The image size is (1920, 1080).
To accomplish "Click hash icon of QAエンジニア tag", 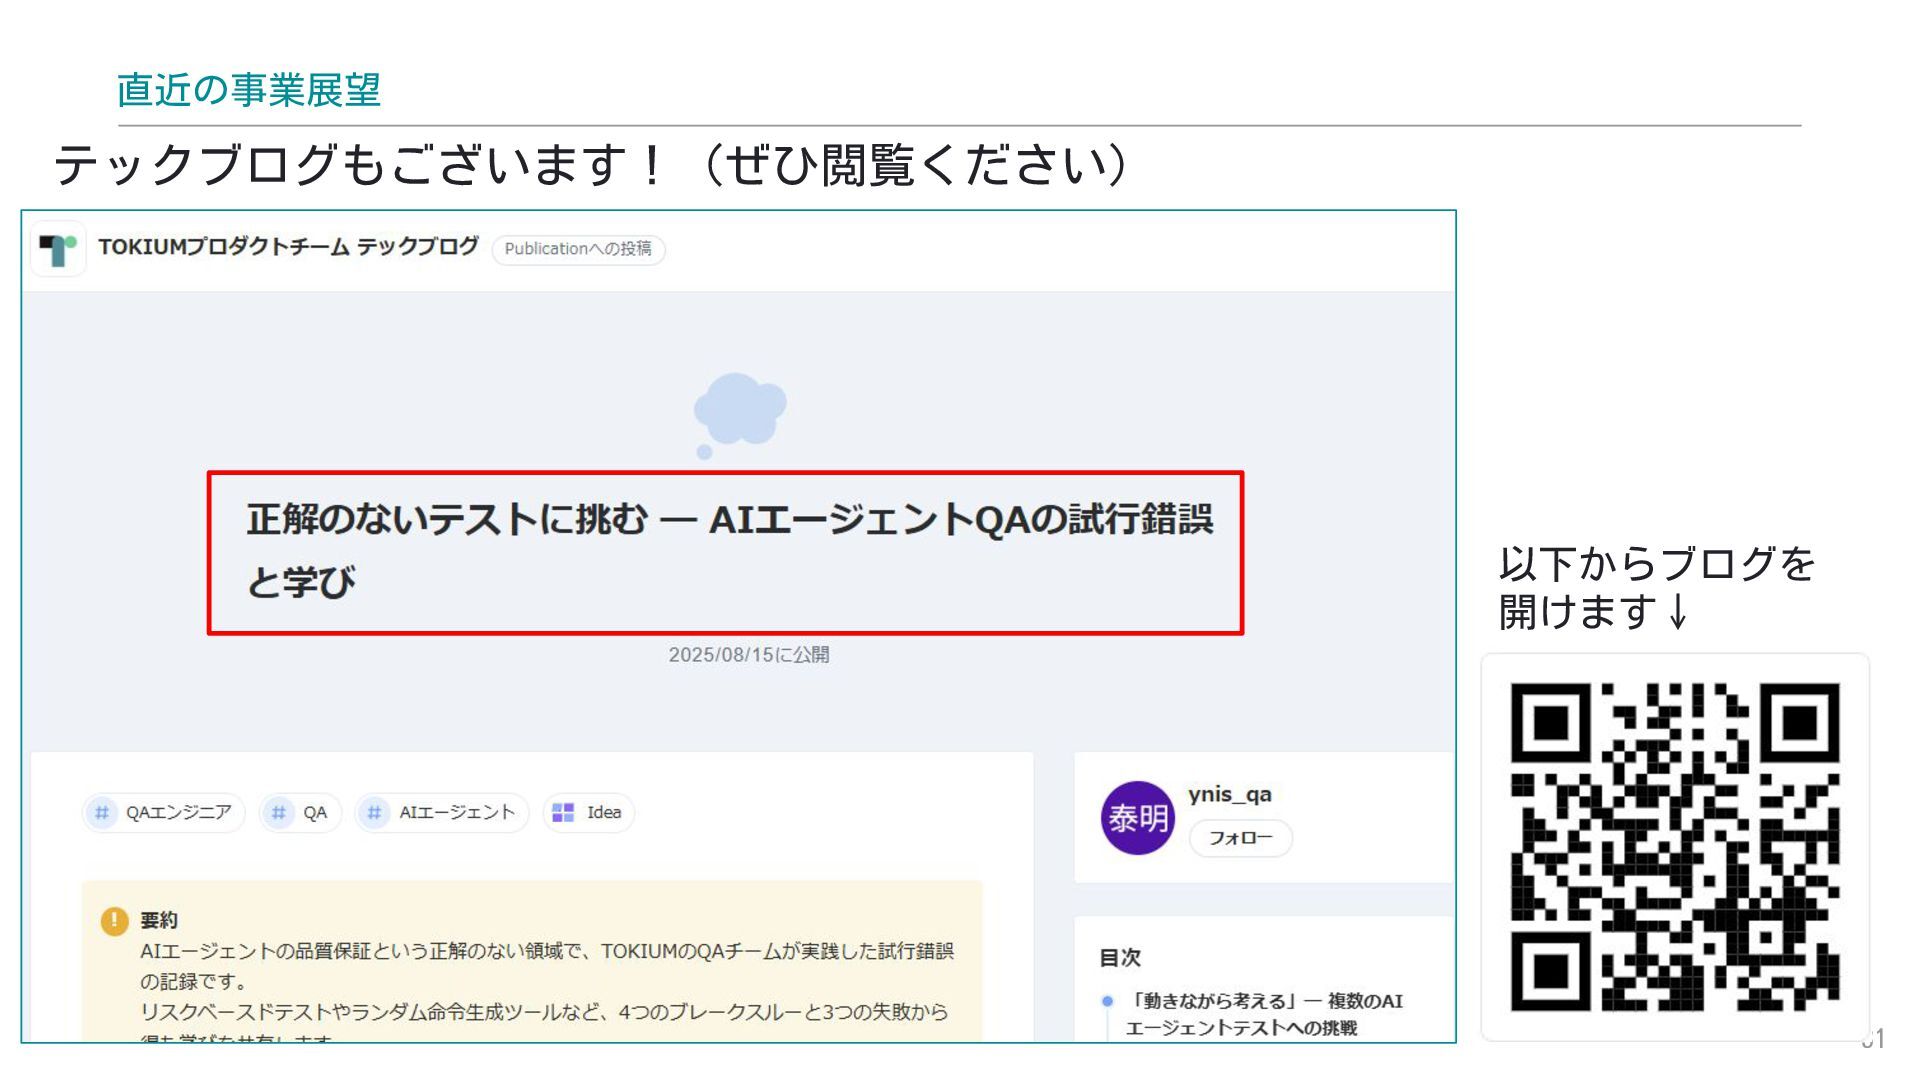I will [x=102, y=813].
